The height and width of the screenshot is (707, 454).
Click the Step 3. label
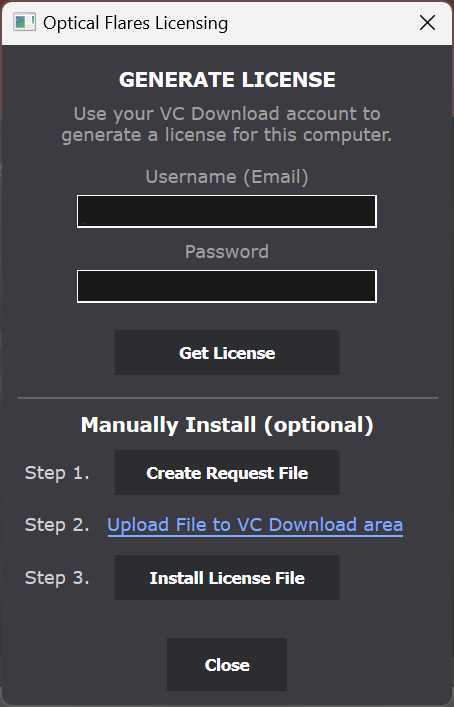click(57, 578)
